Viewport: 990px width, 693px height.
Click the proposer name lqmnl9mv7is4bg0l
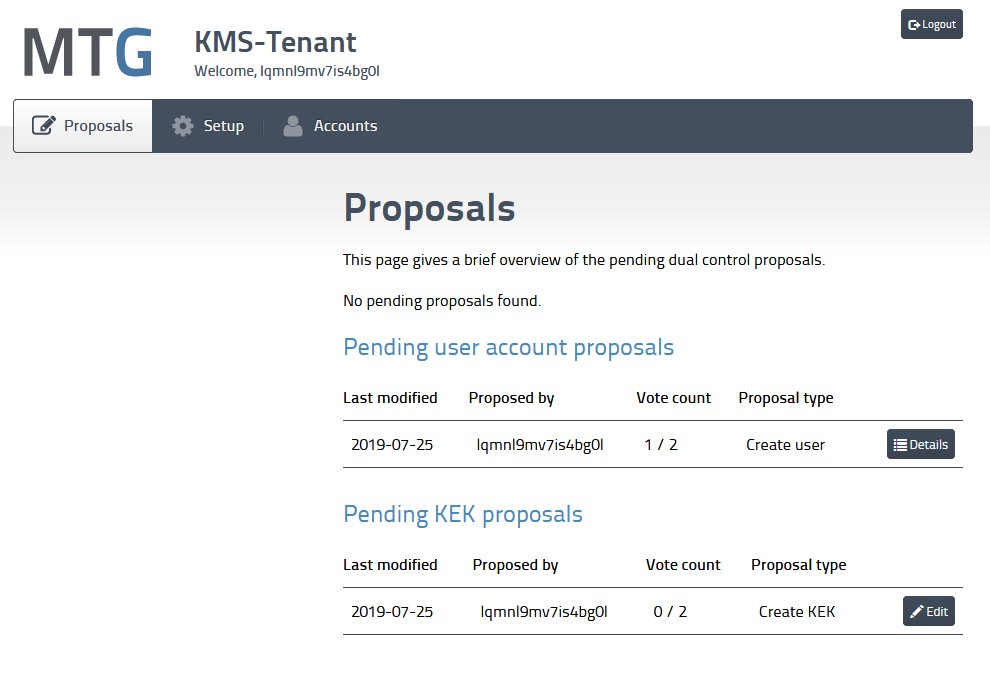coord(540,444)
